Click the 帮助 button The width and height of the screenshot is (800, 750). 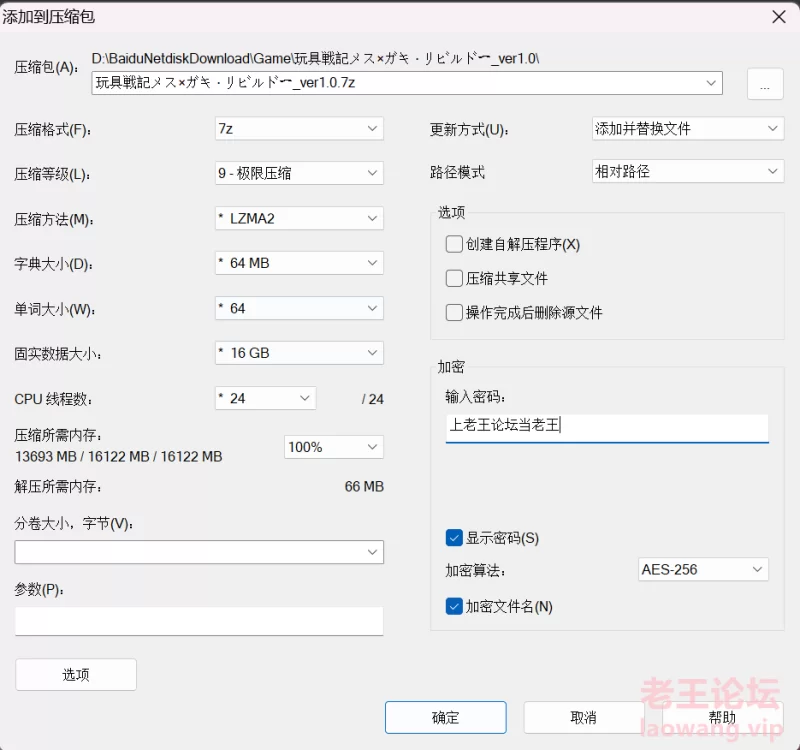[x=722, y=717]
